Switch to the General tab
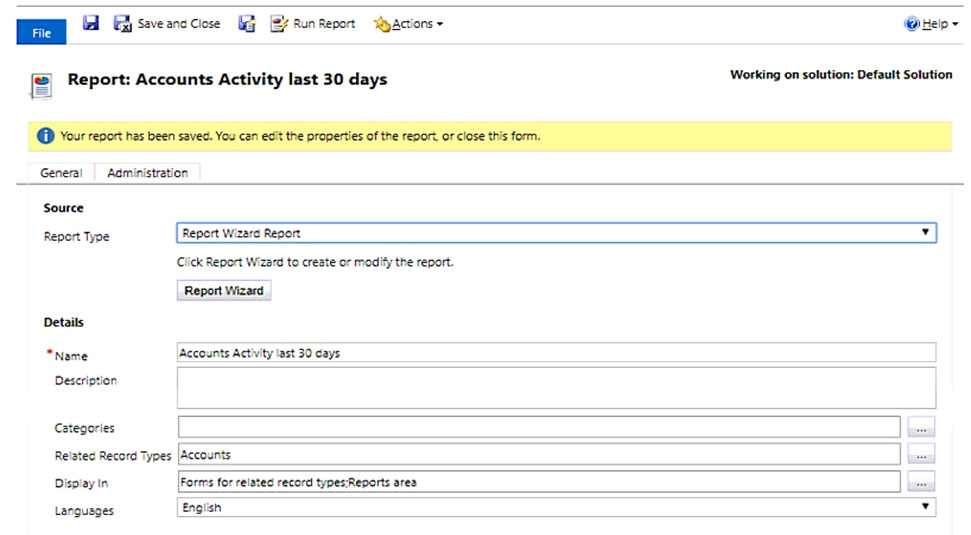 point(61,173)
